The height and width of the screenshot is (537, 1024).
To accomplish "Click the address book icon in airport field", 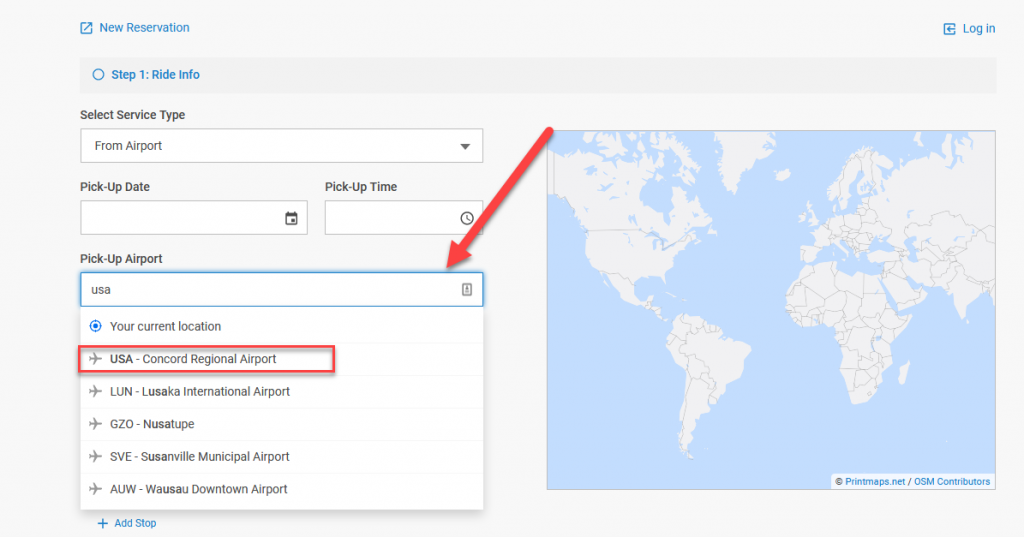I will pos(467,290).
